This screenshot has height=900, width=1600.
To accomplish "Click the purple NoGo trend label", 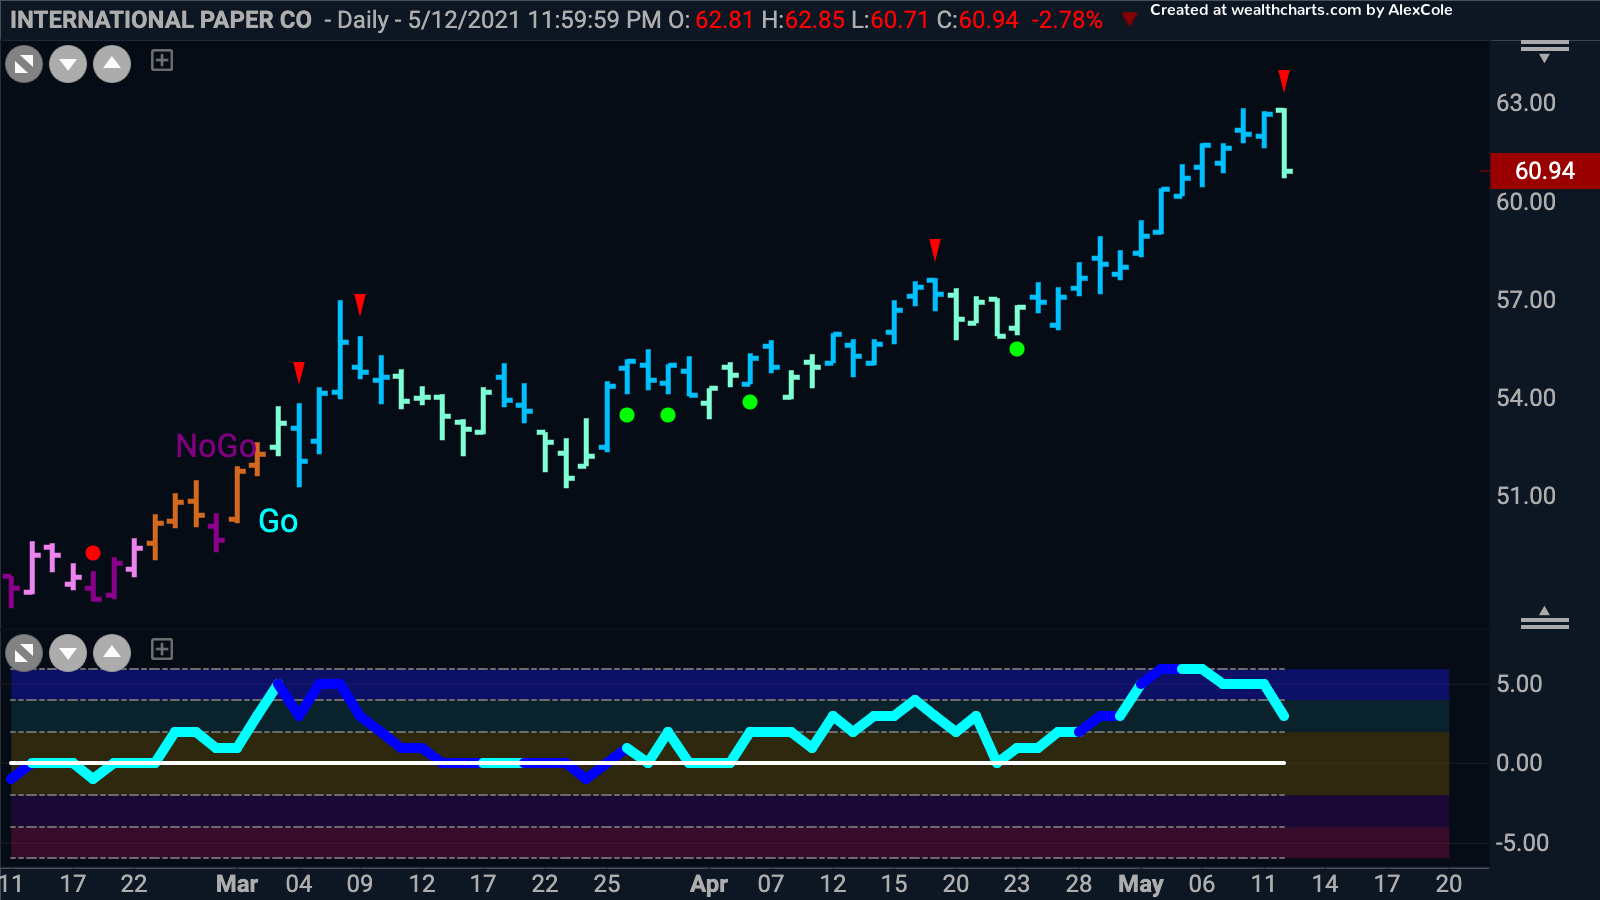I will [x=218, y=446].
